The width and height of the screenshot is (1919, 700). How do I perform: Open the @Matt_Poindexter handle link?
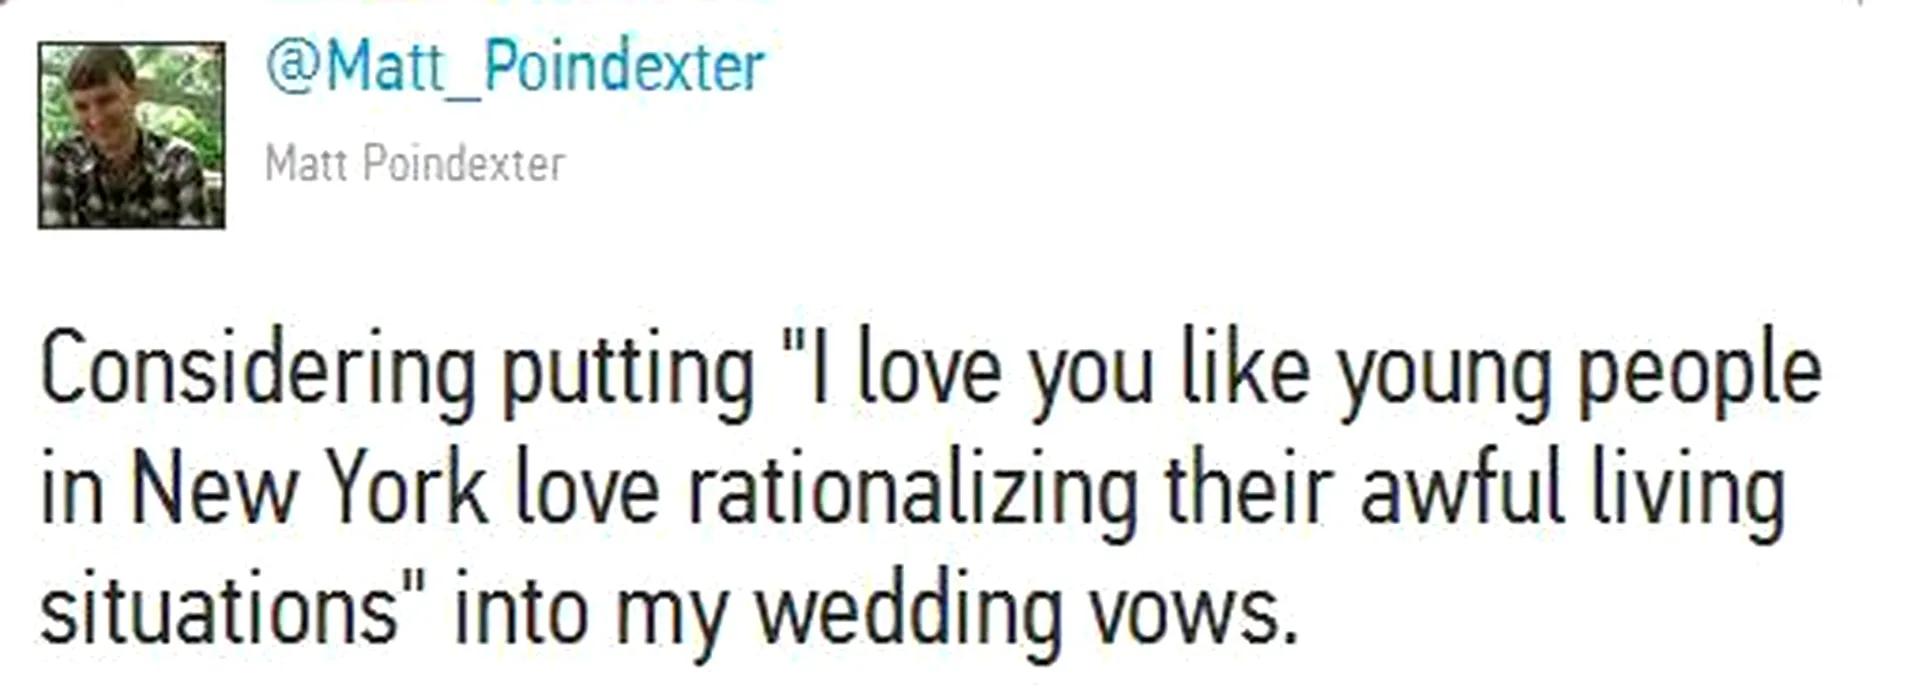(x=515, y=67)
